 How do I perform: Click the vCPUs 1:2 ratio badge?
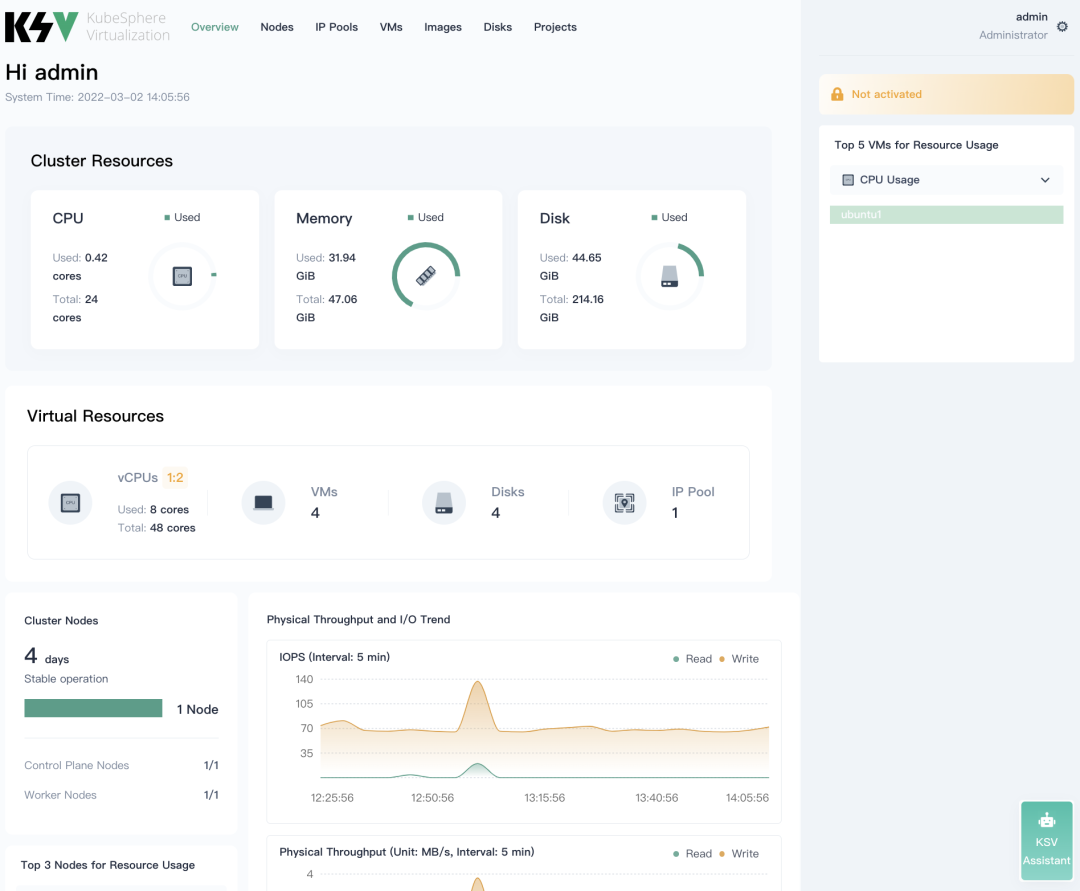[x=175, y=478]
